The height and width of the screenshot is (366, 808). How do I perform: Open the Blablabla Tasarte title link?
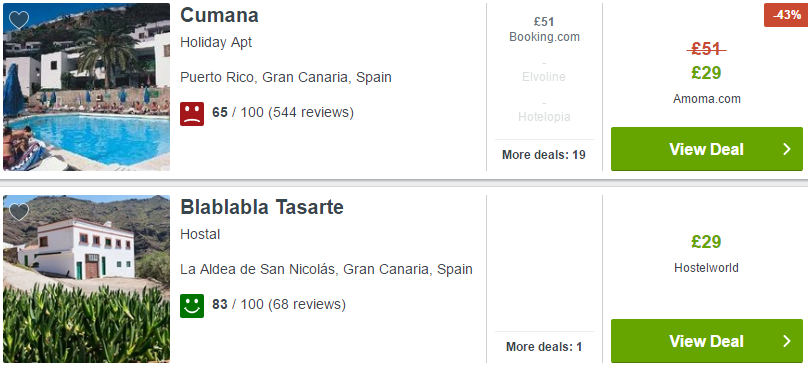click(x=262, y=207)
